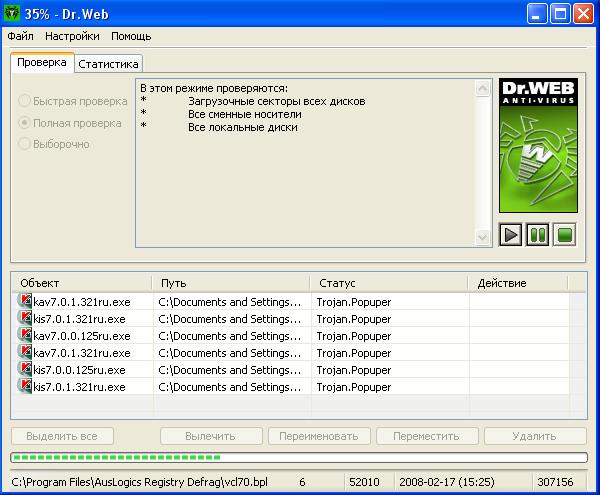600x495 pixels.
Task: Select the kis7.0.0.125ru.exe file name
Action: click(x=79, y=370)
